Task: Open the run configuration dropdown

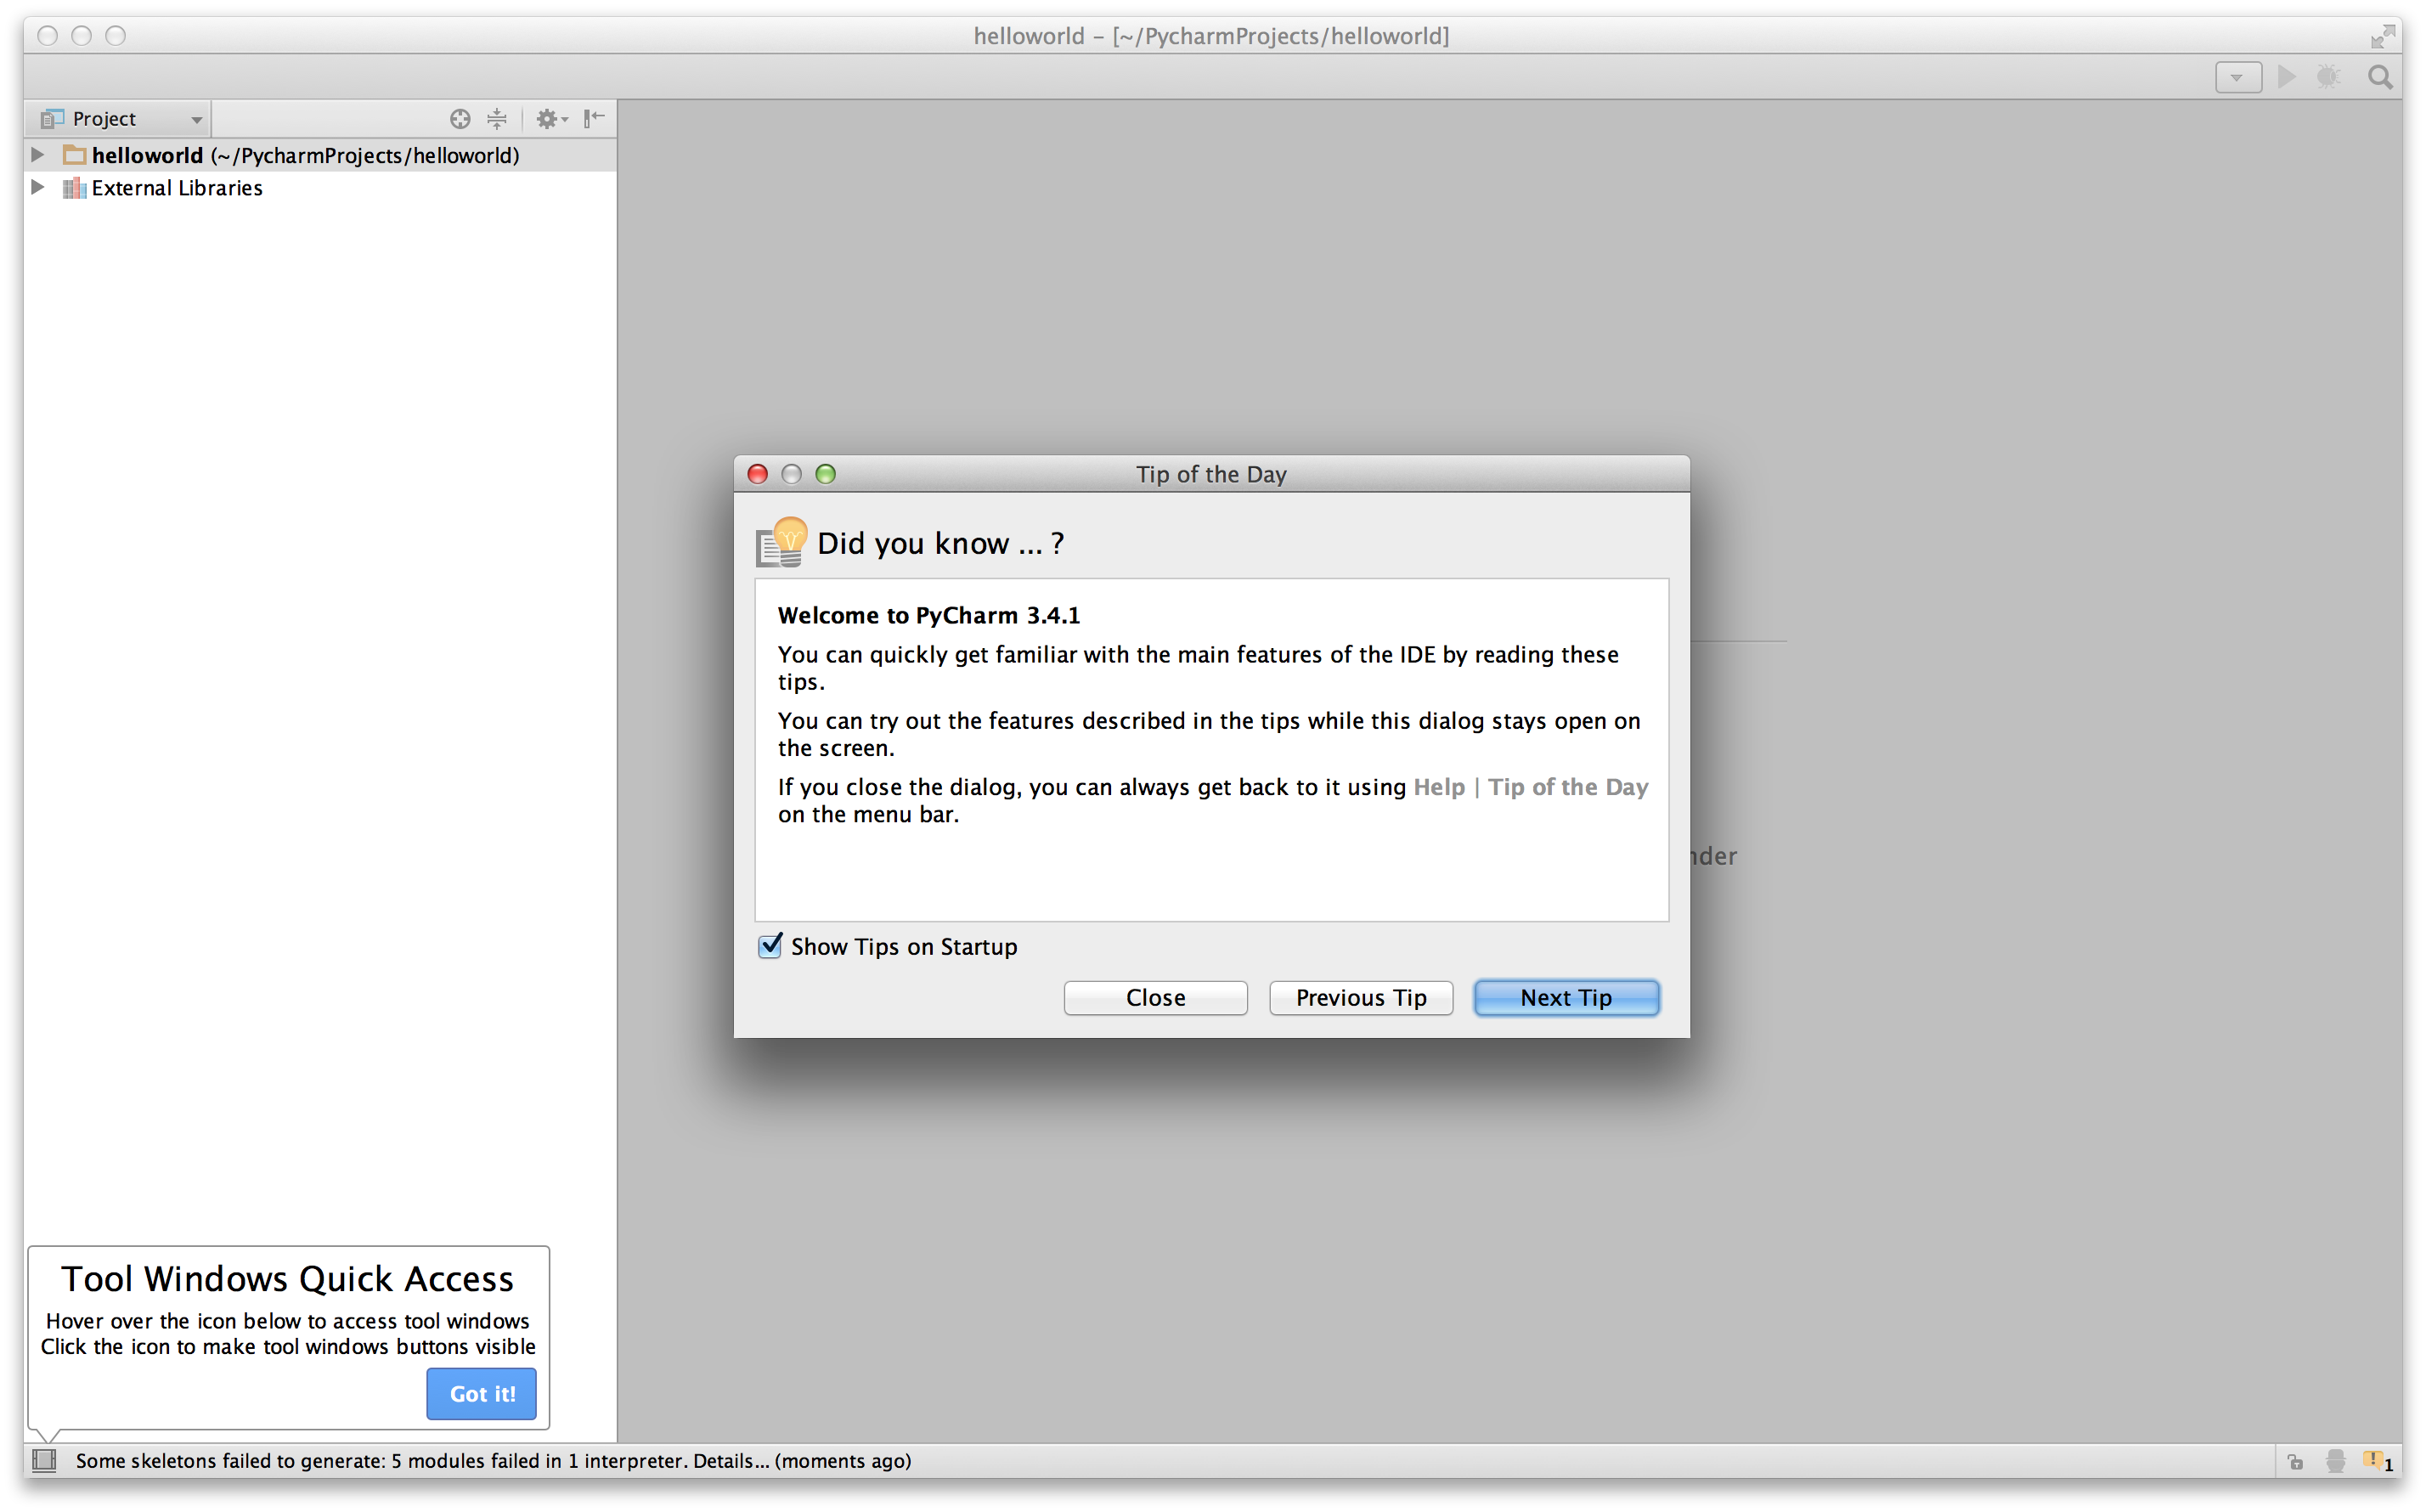Action: coord(2237,77)
